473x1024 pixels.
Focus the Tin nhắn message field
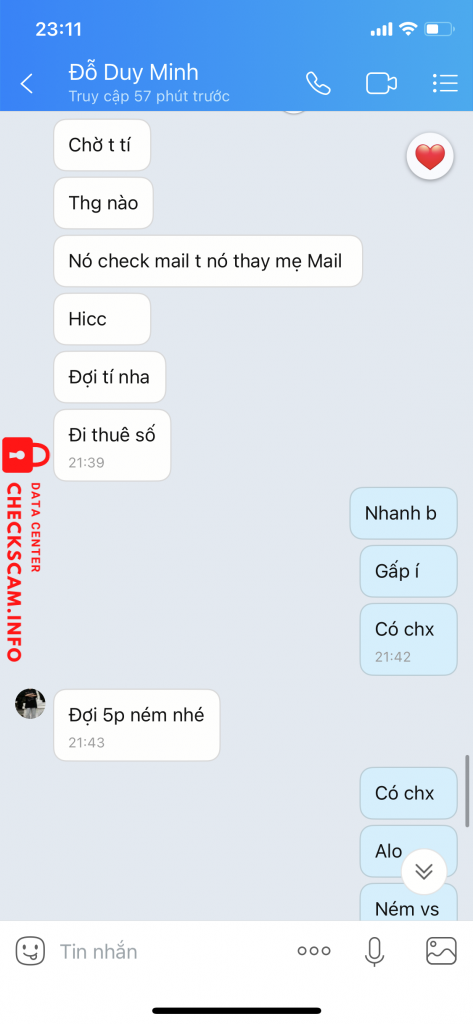[170, 952]
